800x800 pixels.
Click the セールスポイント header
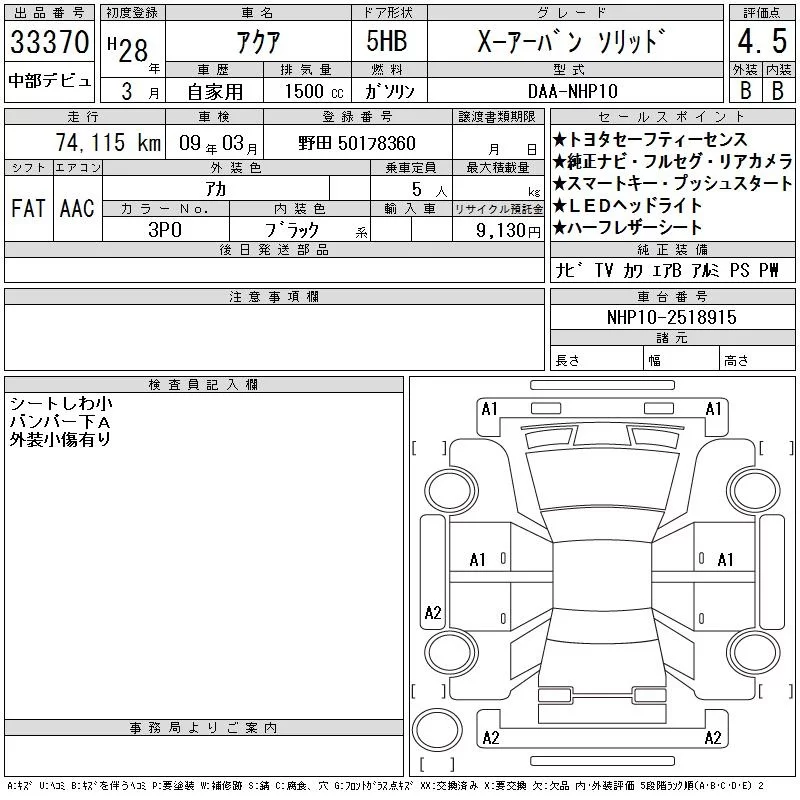[672, 117]
